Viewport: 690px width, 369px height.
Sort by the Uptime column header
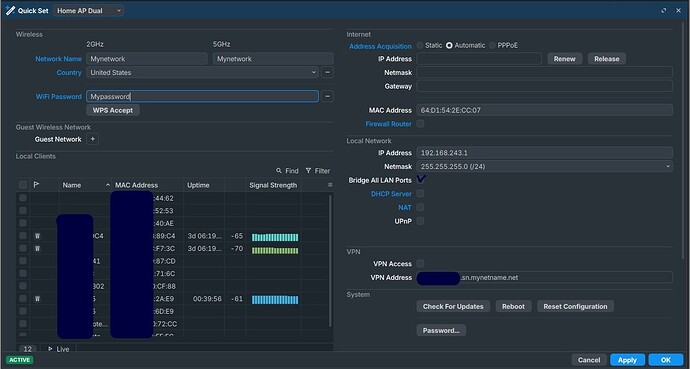[198, 185]
